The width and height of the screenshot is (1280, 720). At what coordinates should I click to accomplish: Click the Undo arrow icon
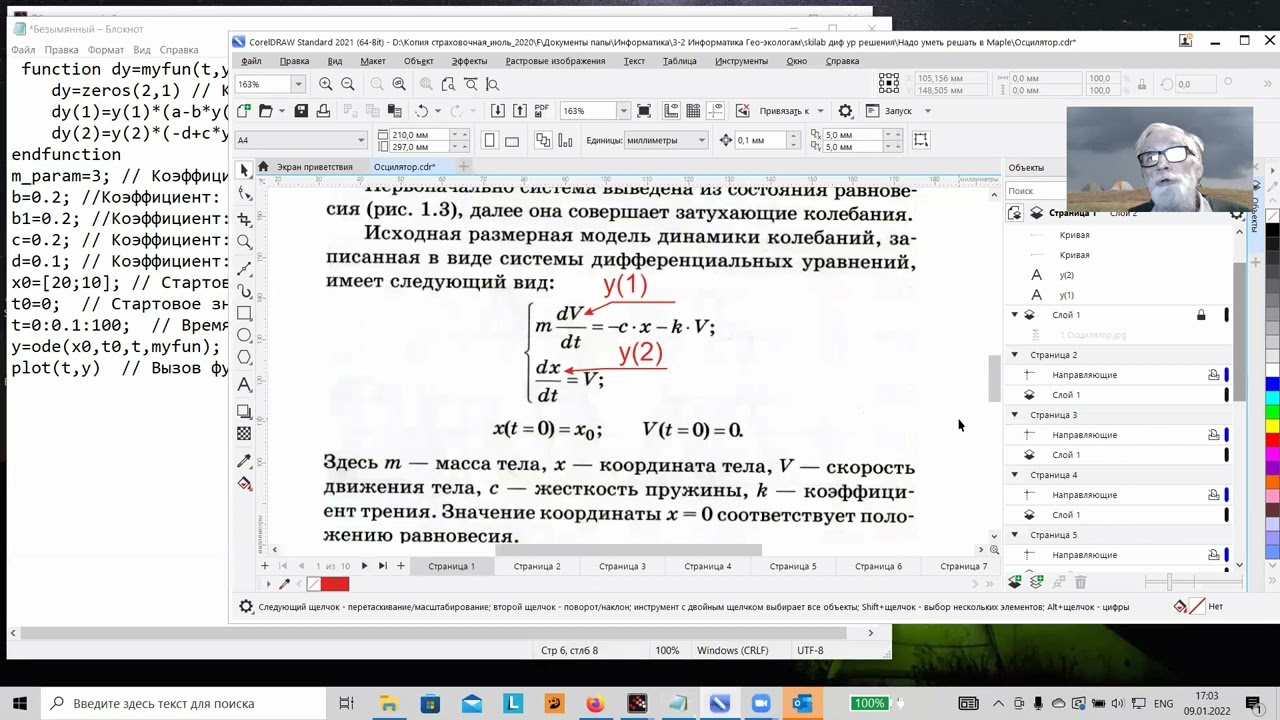coord(421,111)
